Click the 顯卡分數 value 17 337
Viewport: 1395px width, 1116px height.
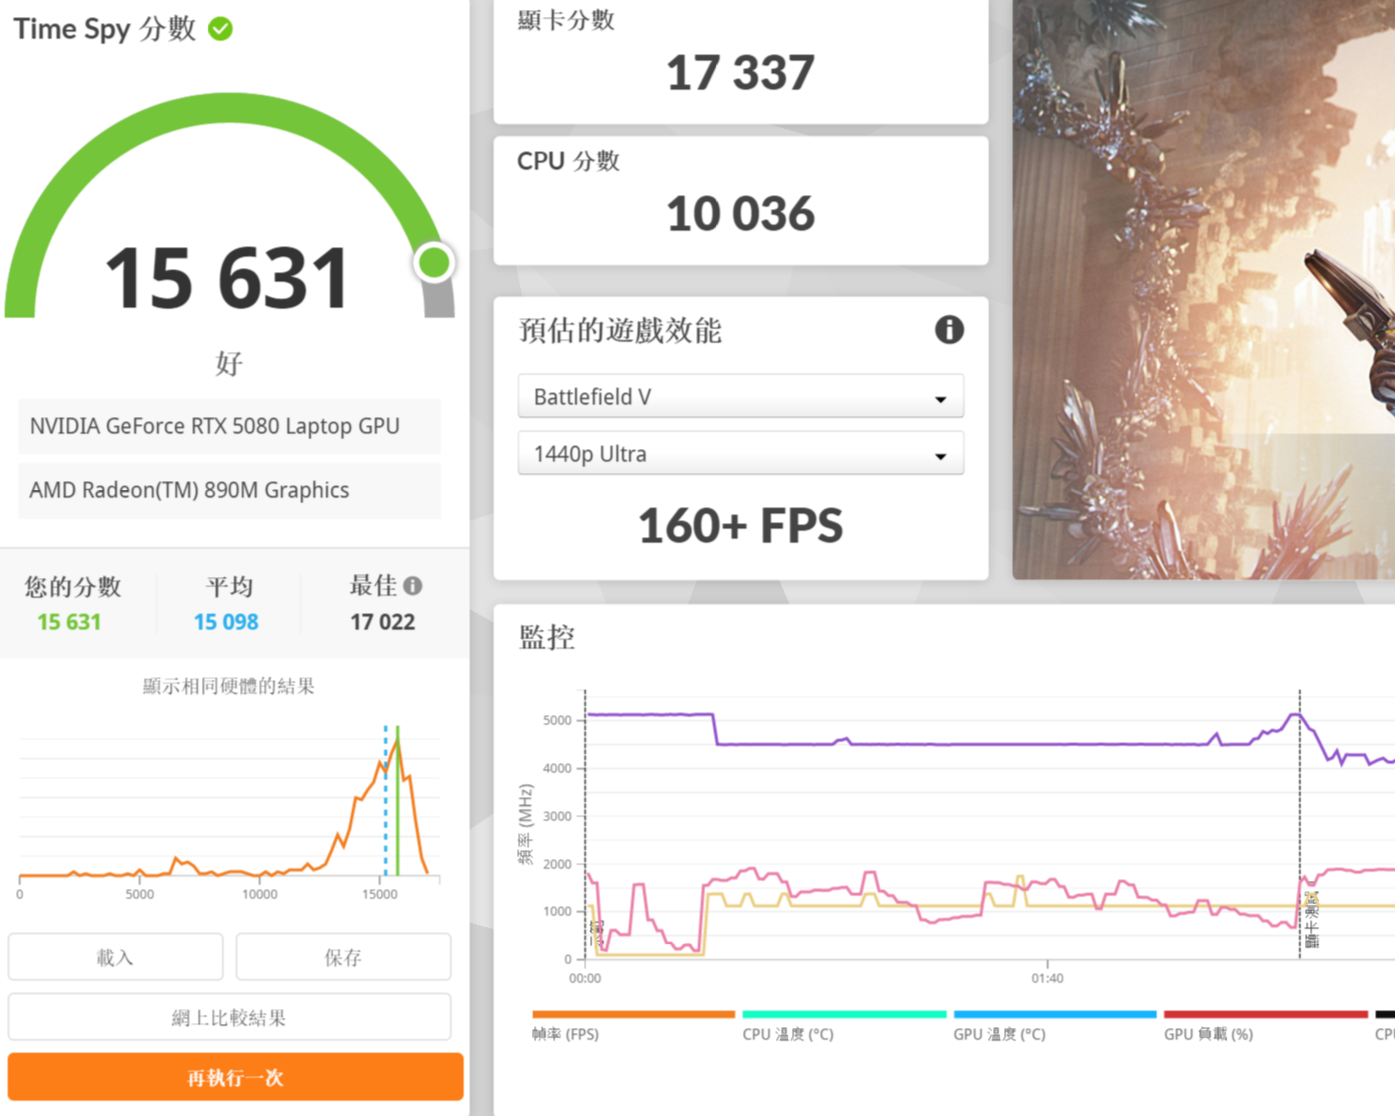pyautogui.click(x=740, y=73)
